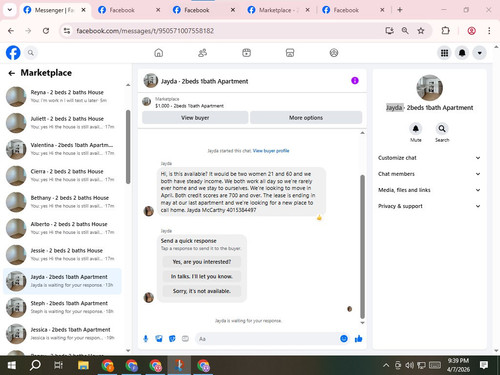Mute this conversation with bell icon
Viewport: 500px width, 375px height.
(416, 129)
